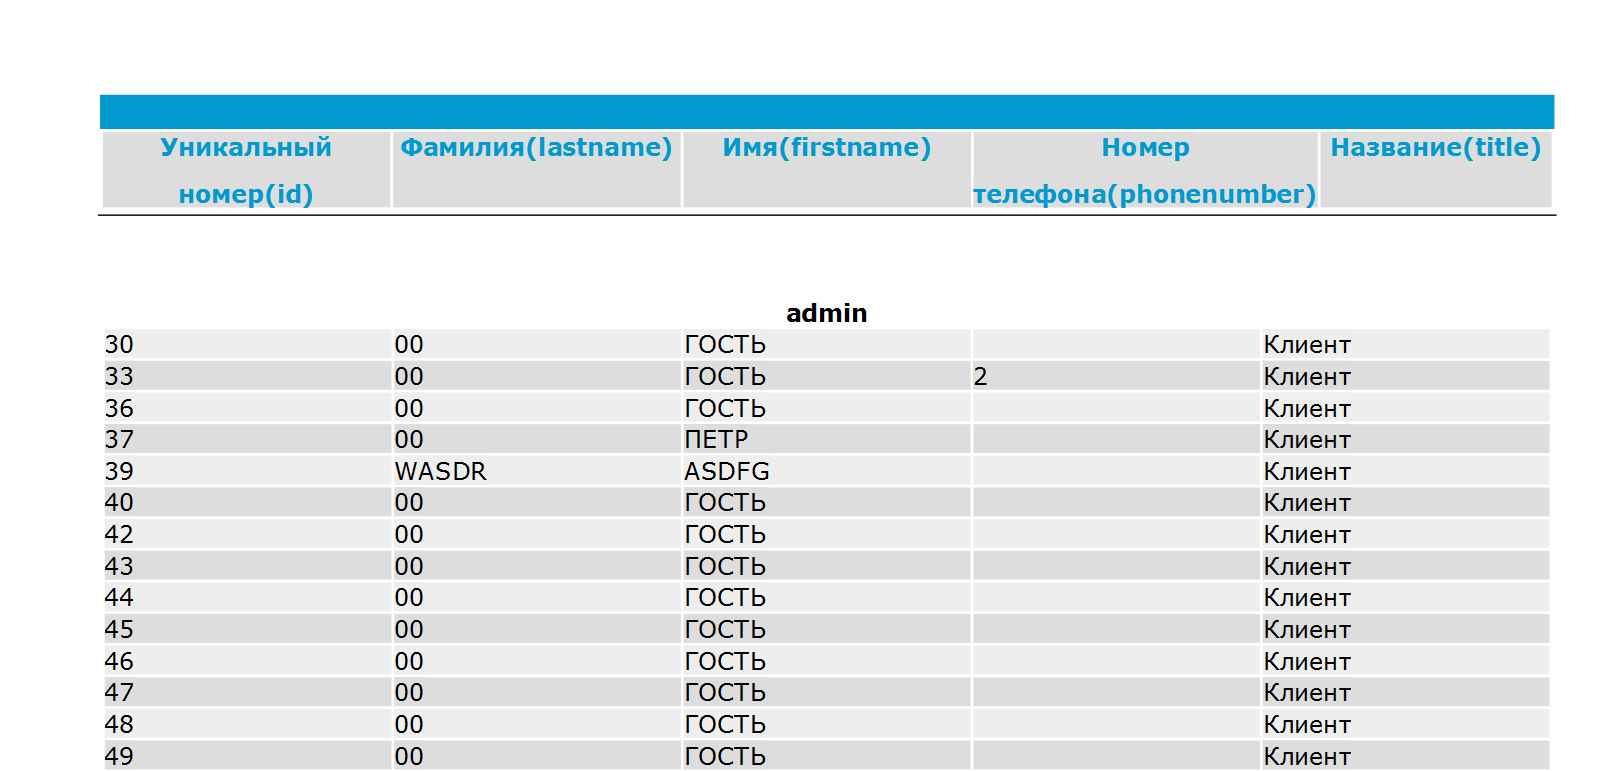Click the Имя(firstname) column header

coord(827,170)
